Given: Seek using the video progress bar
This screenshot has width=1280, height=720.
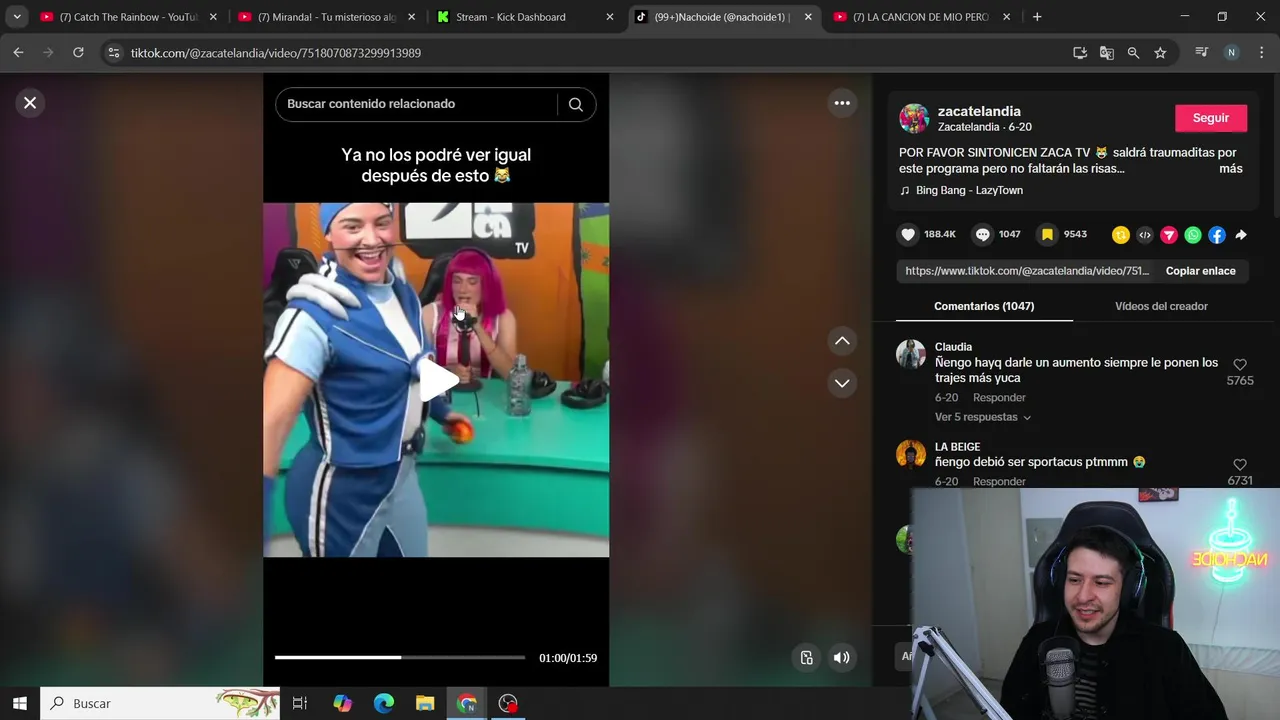Looking at the screenshot, I should pyautogui.click(x=400, y=657).
